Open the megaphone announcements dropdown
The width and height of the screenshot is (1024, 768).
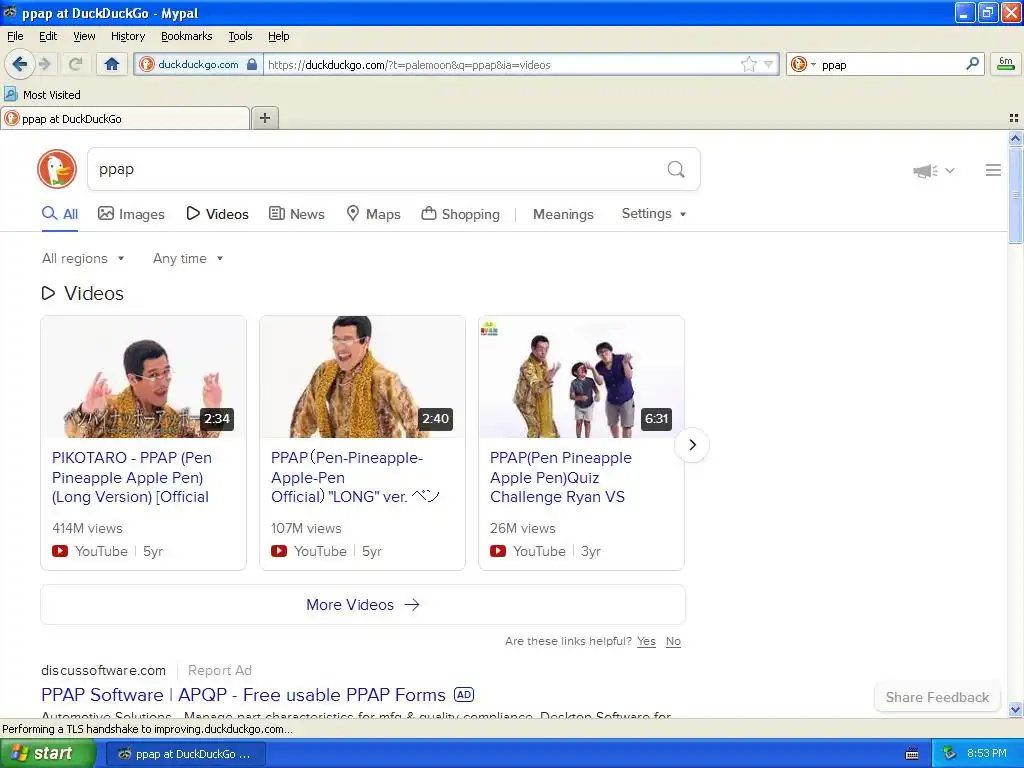coord(934,170)
